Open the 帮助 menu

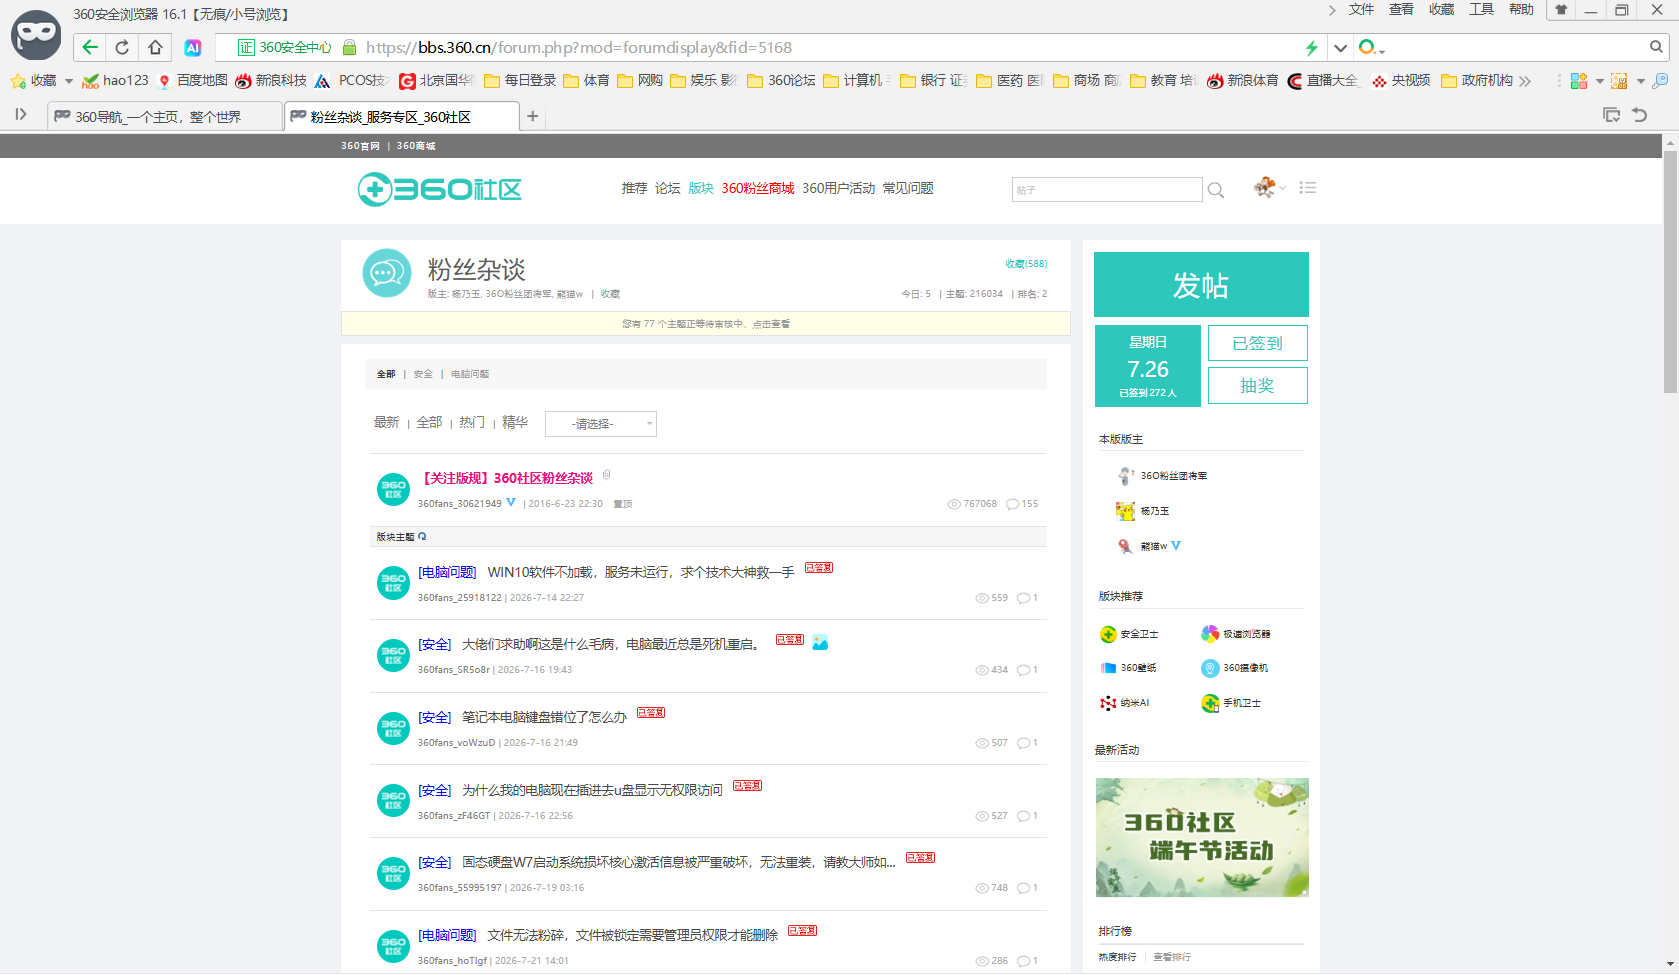(x=1521, y=10)
